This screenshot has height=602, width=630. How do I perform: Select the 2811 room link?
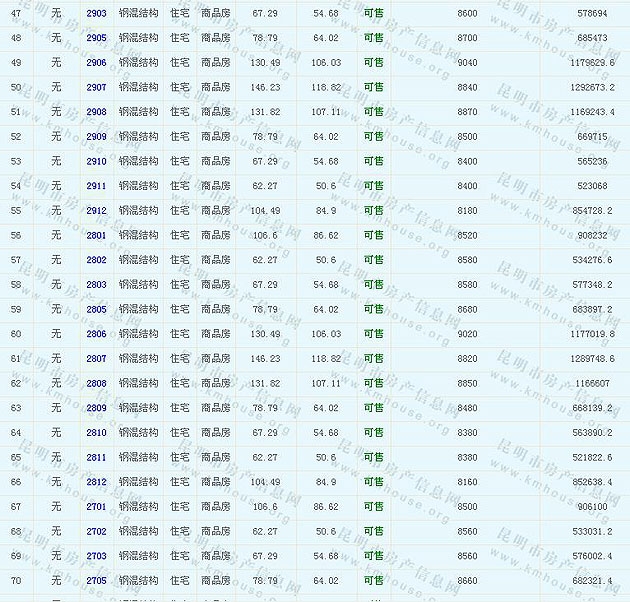[x=96, y=457]
